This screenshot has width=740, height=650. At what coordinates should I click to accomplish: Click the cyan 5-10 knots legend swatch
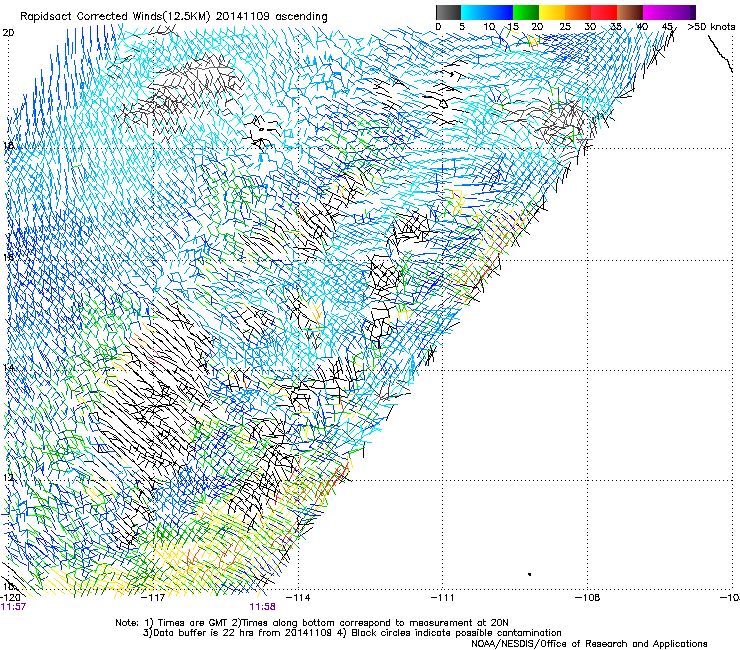pos(474,12)
